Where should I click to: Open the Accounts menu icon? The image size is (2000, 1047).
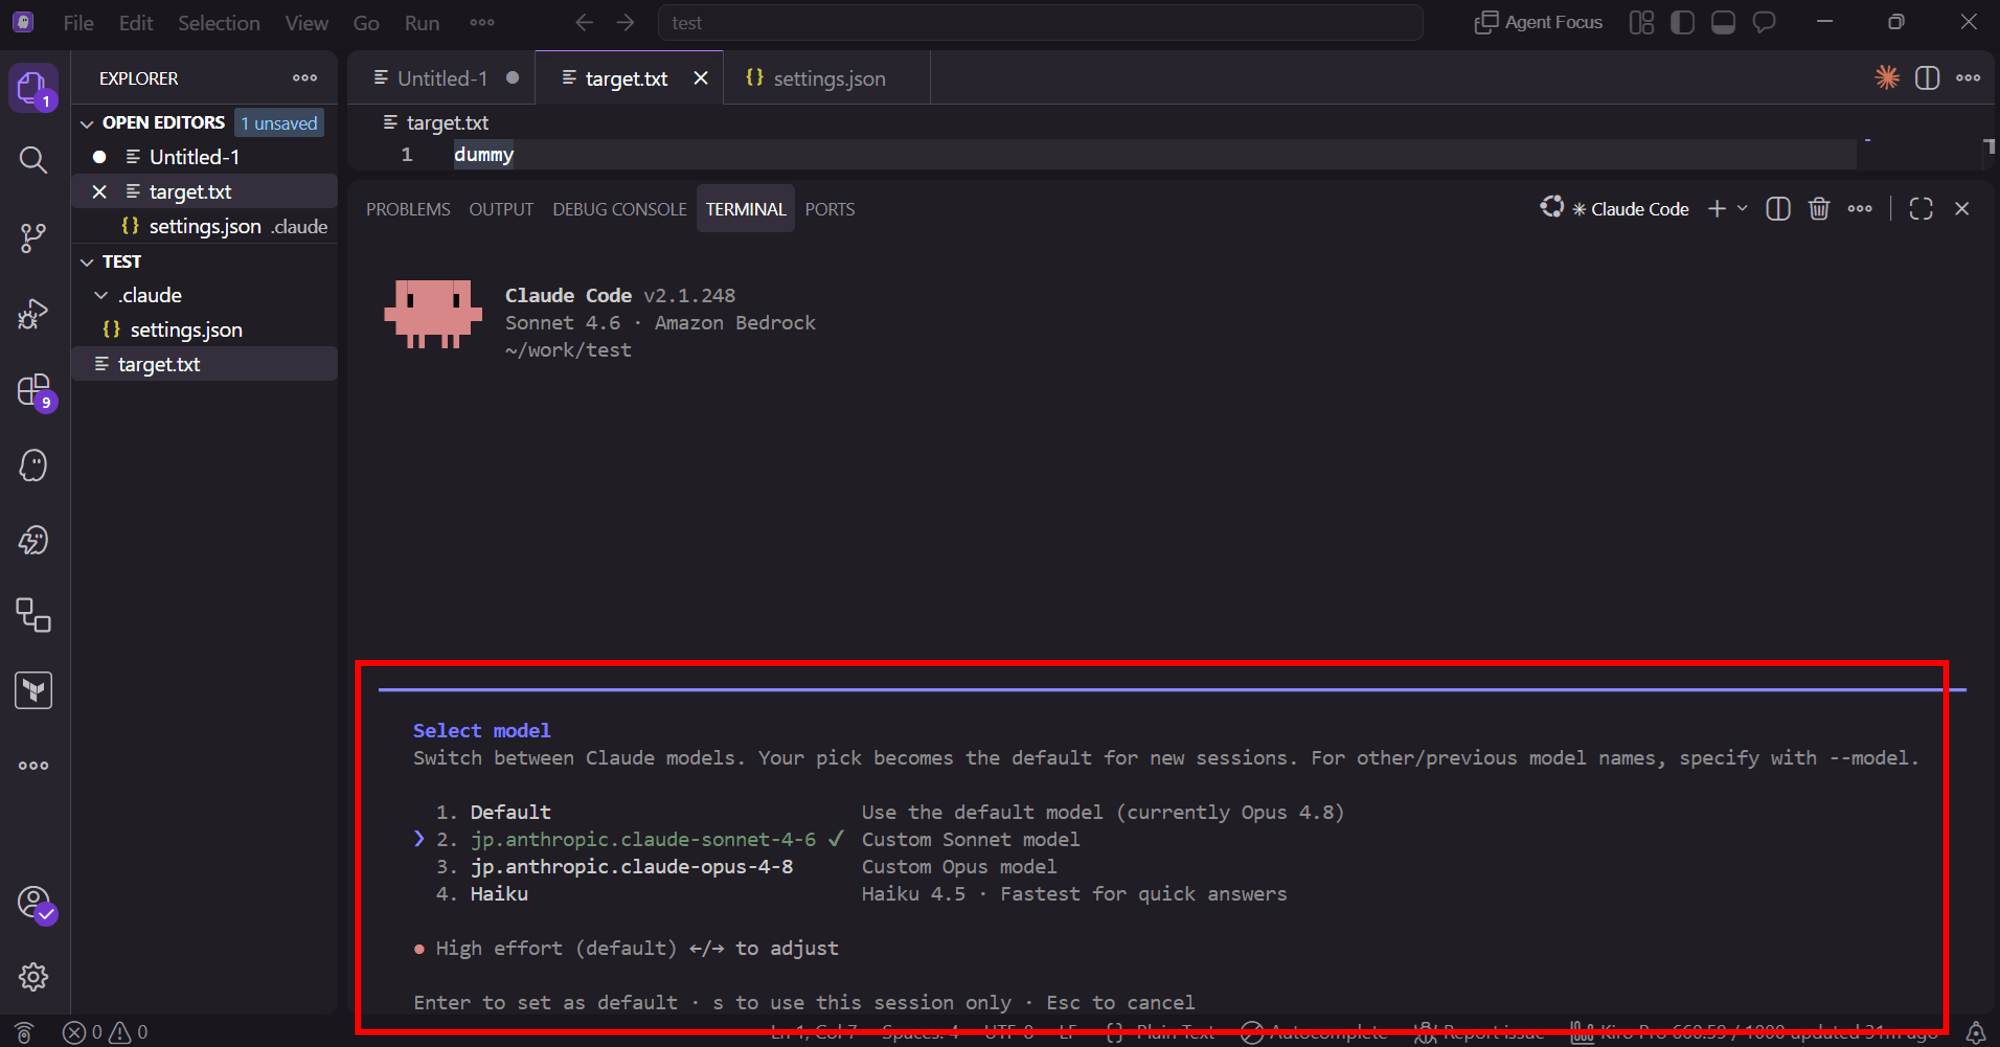(35, 904)
